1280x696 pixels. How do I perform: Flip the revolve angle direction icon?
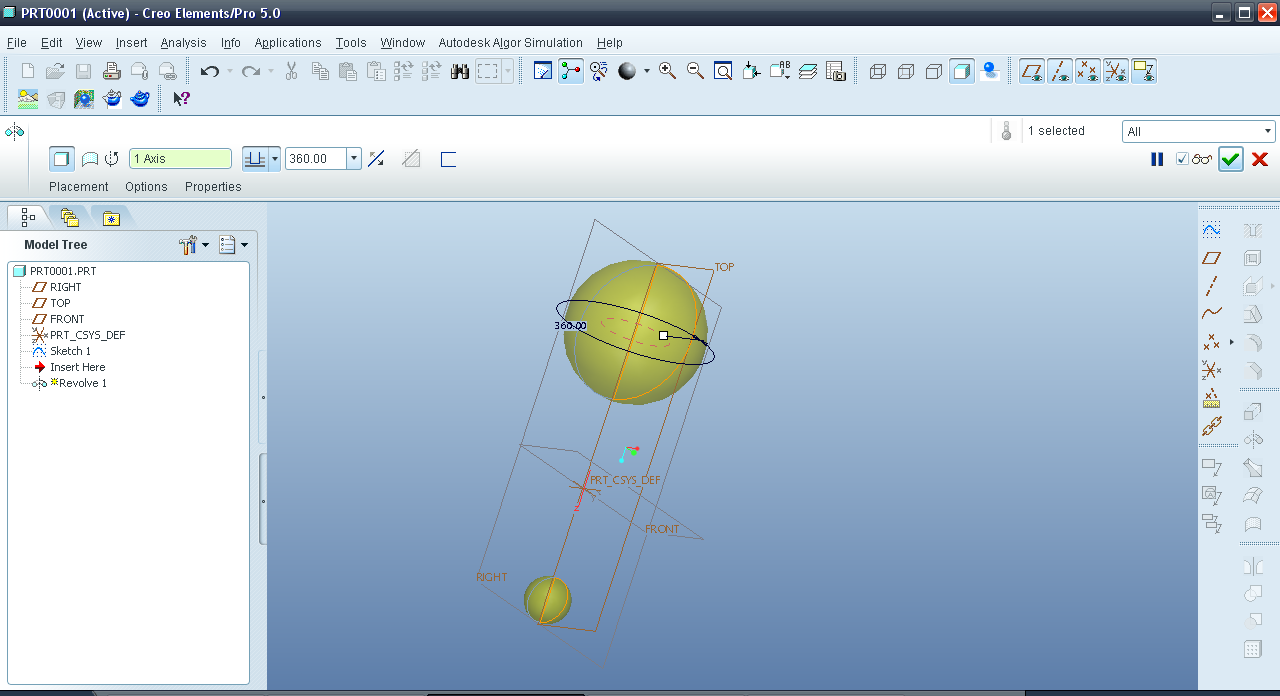[376, 159]
